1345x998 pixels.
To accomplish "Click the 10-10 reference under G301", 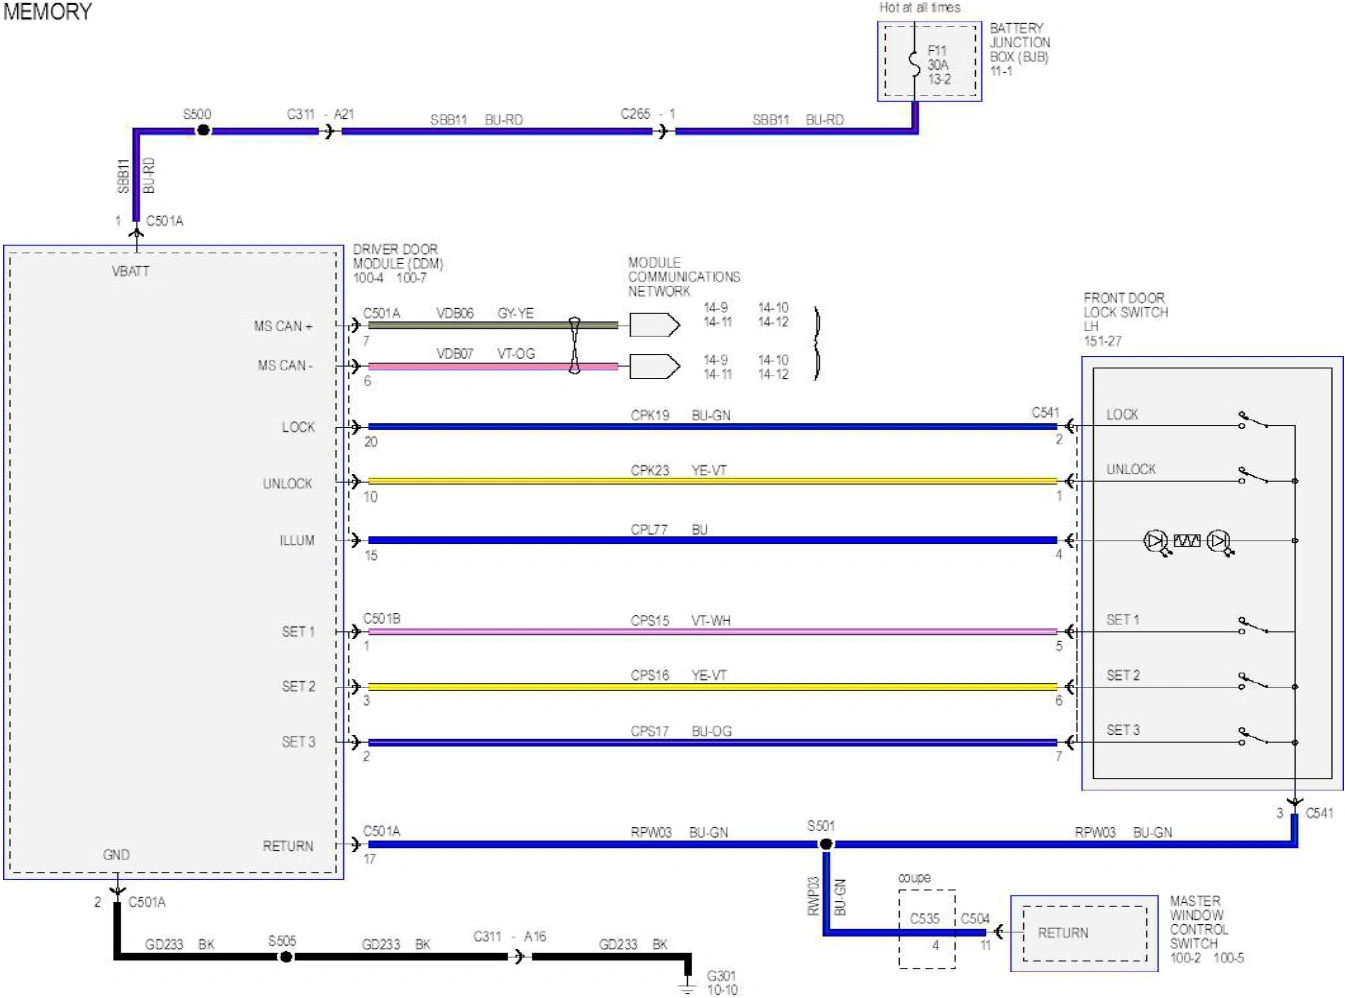I will click(x=722, y=990).
